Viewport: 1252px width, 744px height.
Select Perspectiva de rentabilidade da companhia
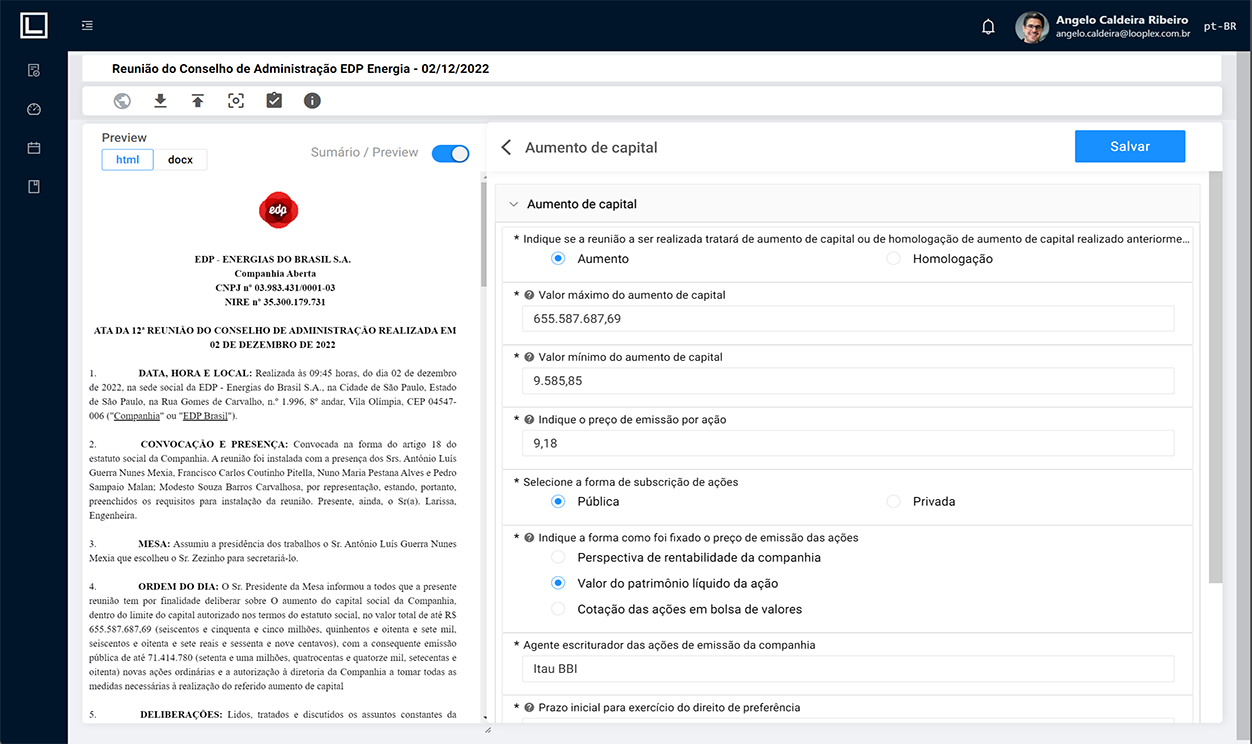[x=558, y=557]
